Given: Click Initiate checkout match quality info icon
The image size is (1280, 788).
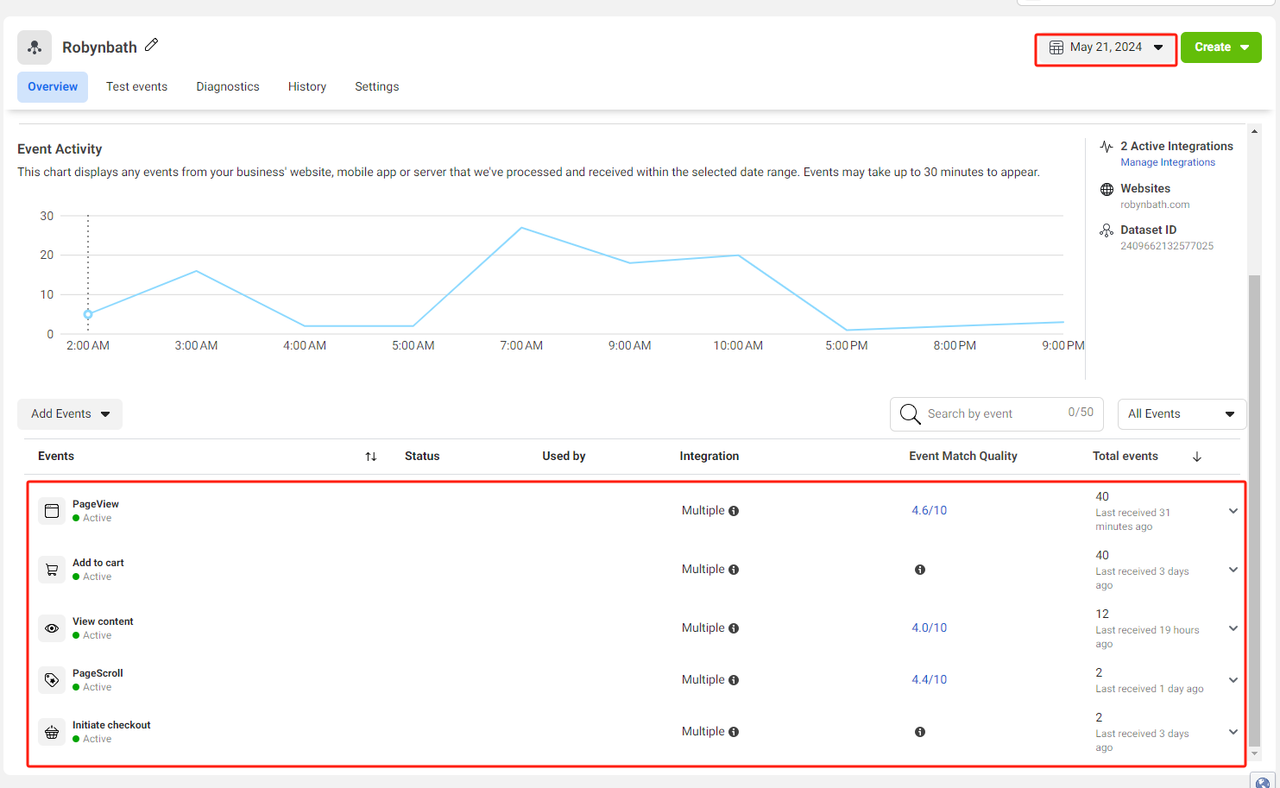Looking at the screenshot, I should click(920, 732).
